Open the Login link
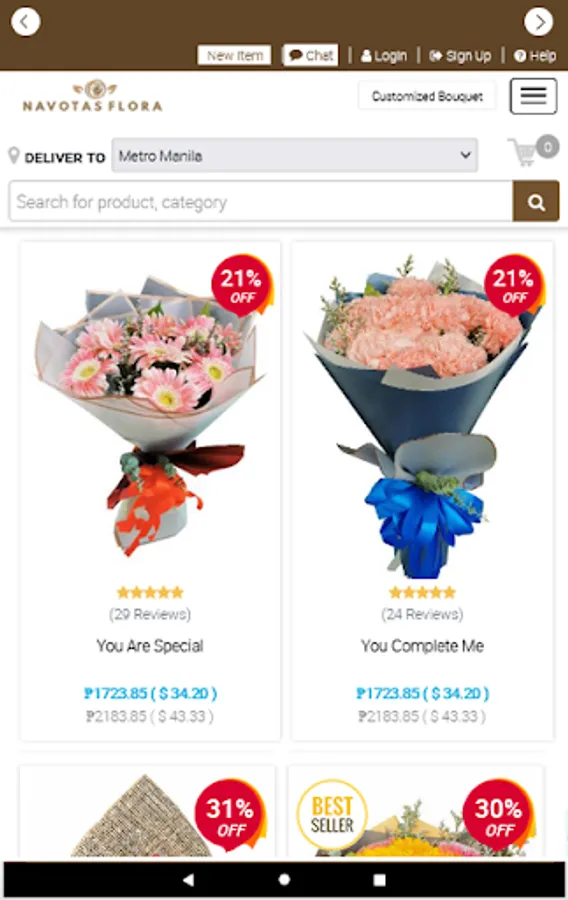 (384, 56)
